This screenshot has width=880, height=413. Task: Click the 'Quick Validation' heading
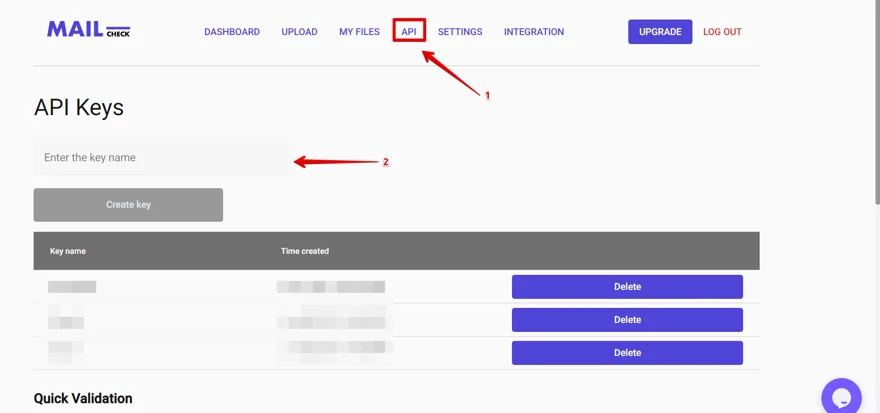click(83, 398)
